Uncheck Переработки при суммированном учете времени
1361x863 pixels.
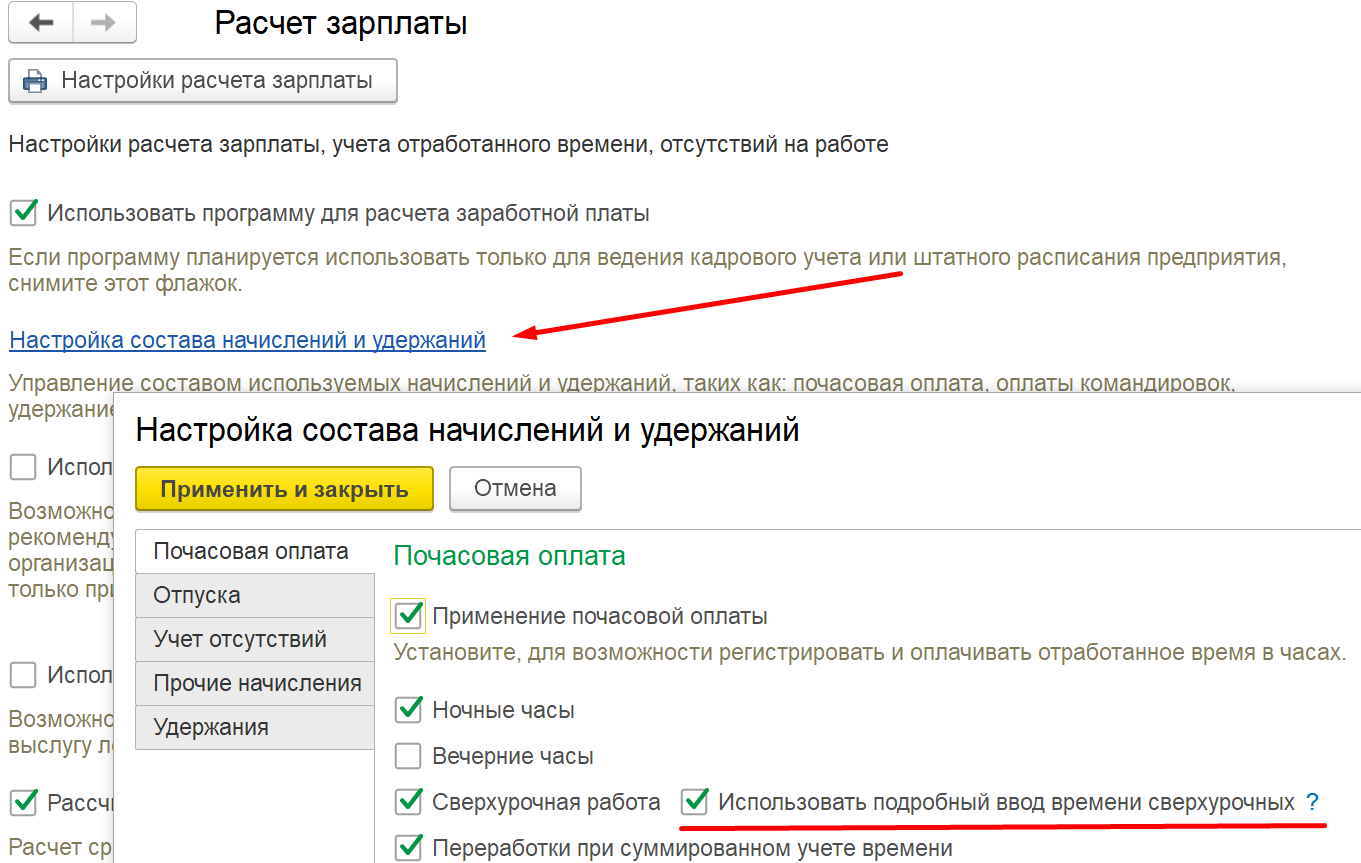point(408,848)
